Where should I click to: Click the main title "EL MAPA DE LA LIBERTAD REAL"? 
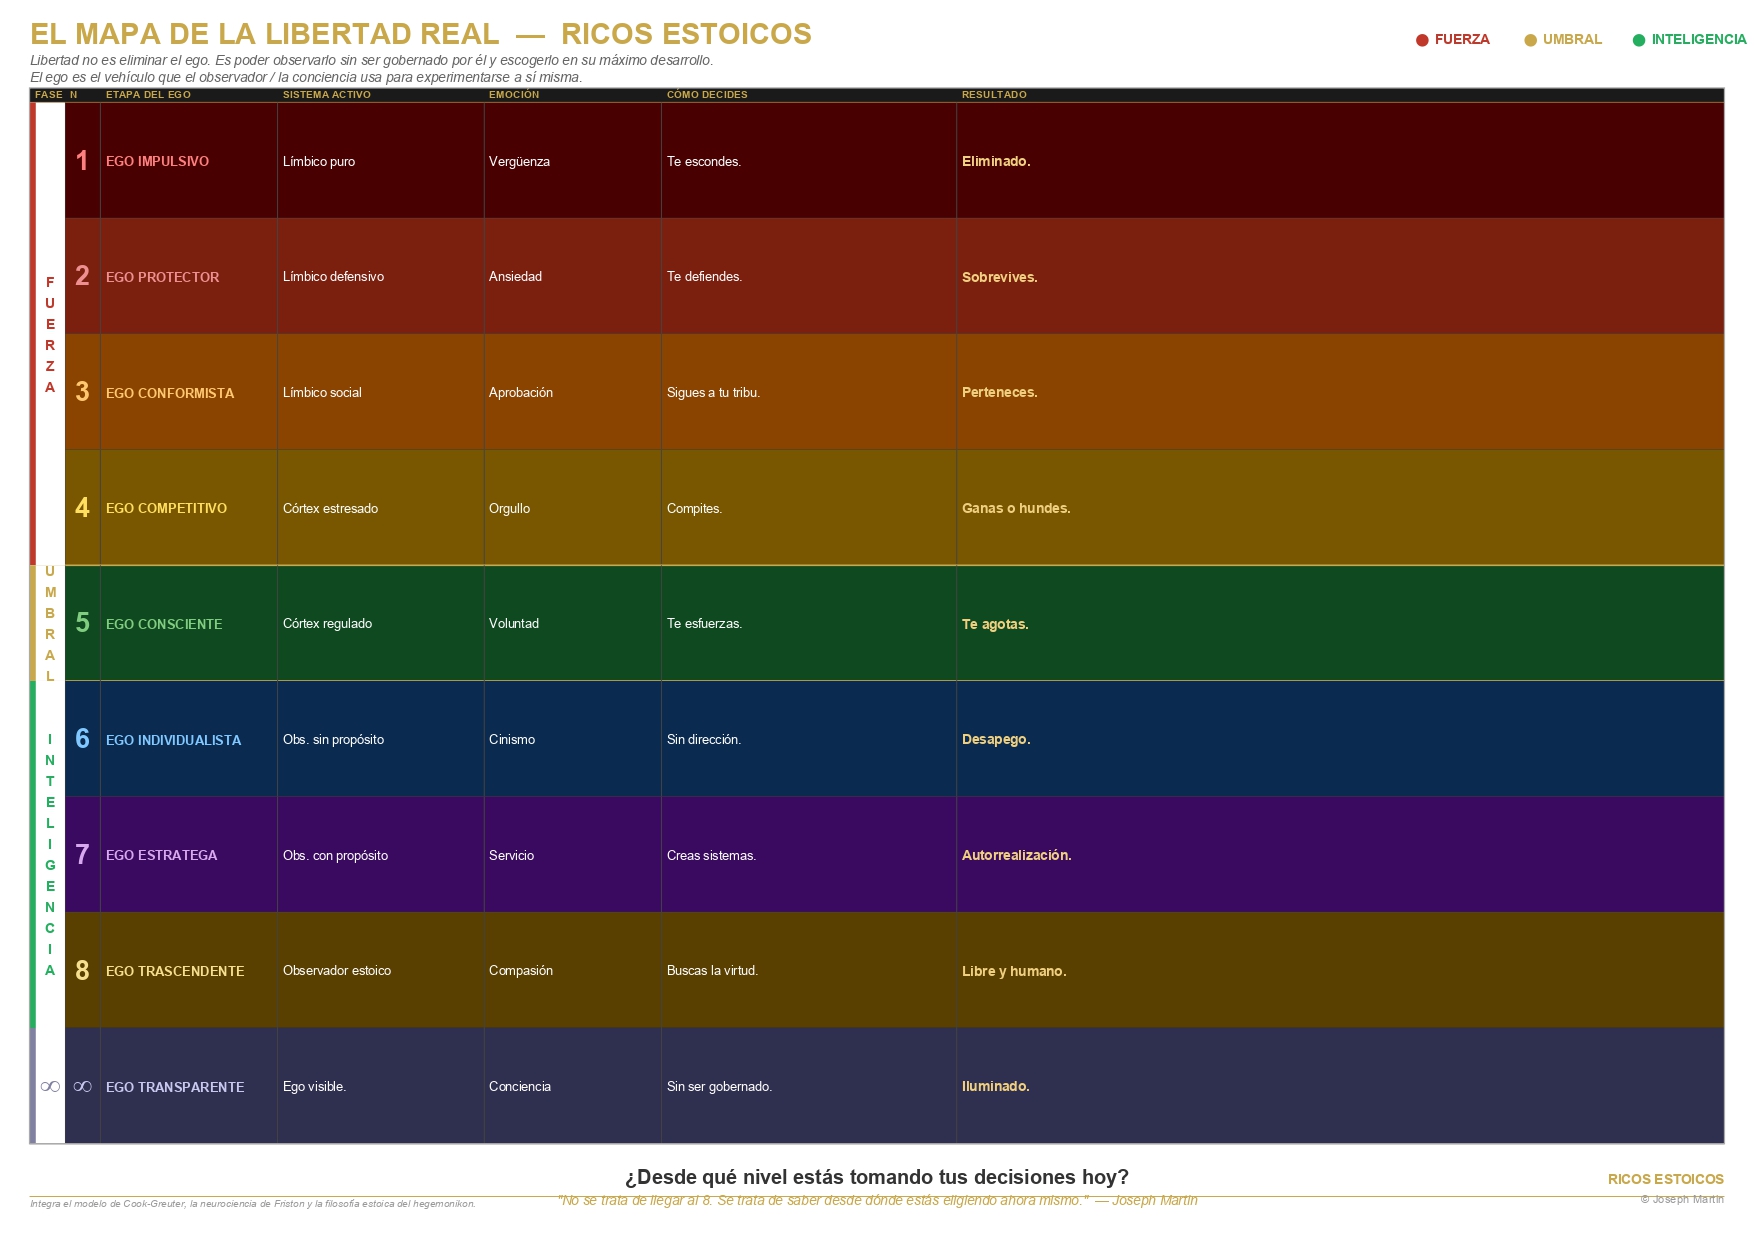pos(264,34)
